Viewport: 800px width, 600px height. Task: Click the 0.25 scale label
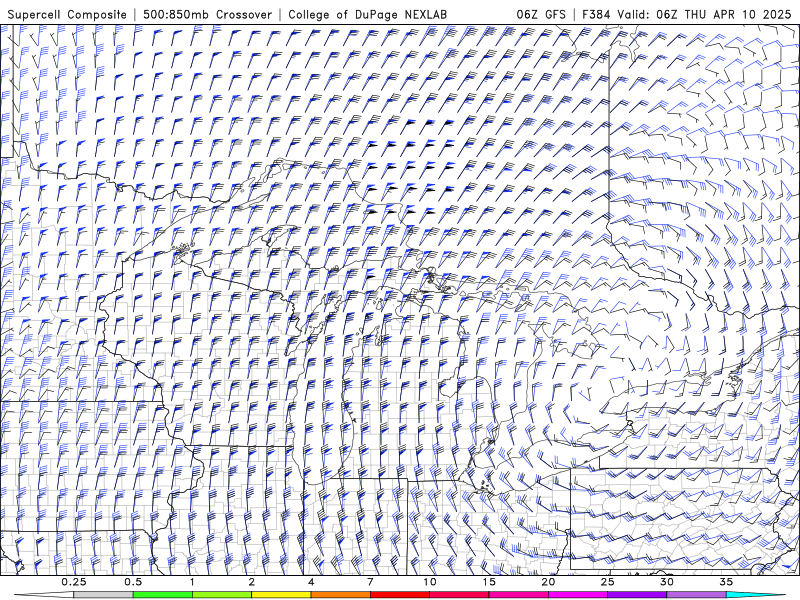click(73, 582)
